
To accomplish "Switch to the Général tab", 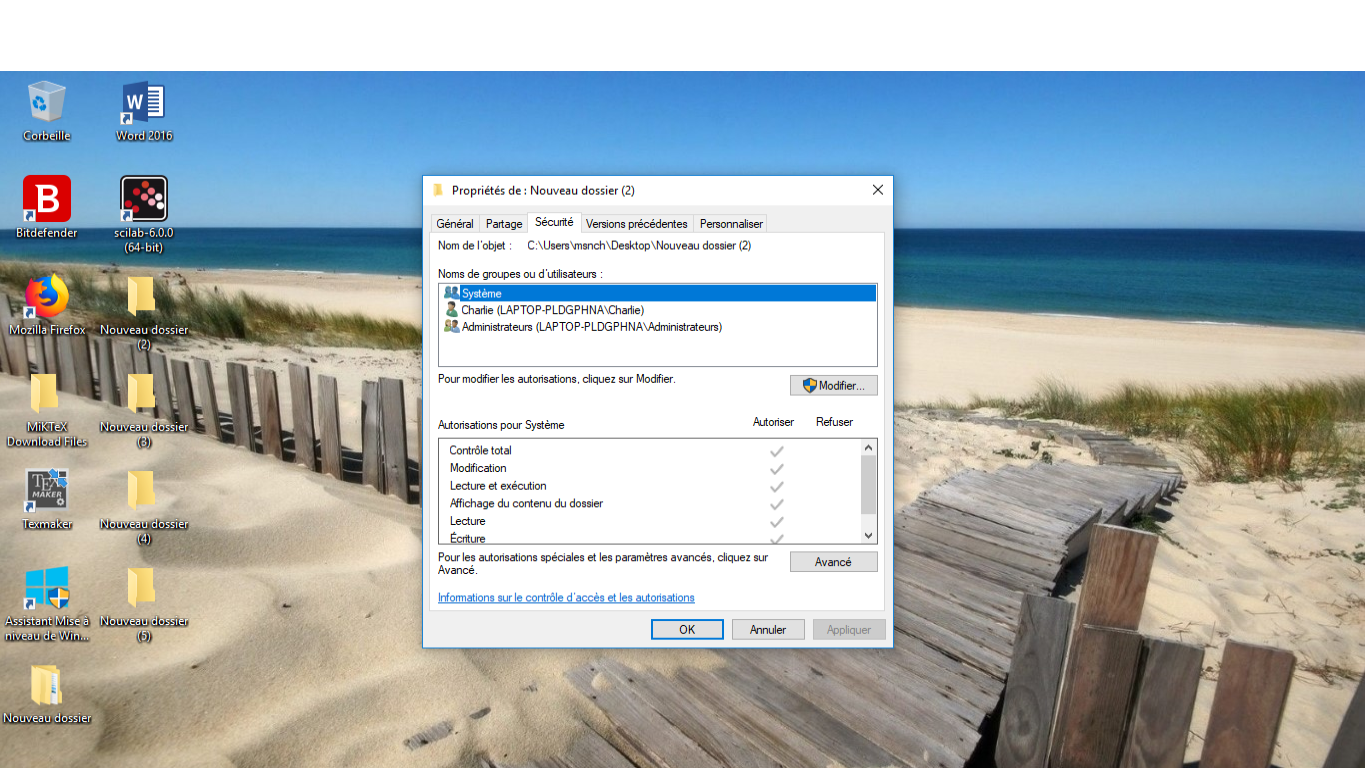I will [455, 224].
